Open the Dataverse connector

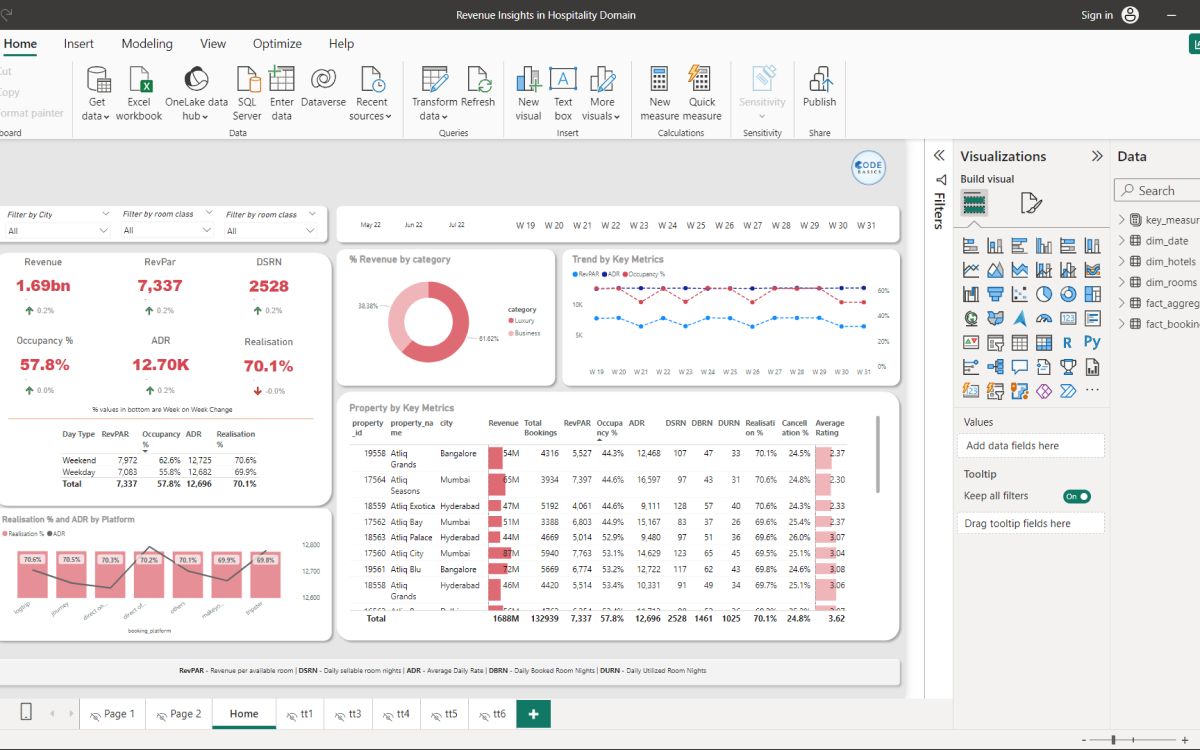[323, 88]
